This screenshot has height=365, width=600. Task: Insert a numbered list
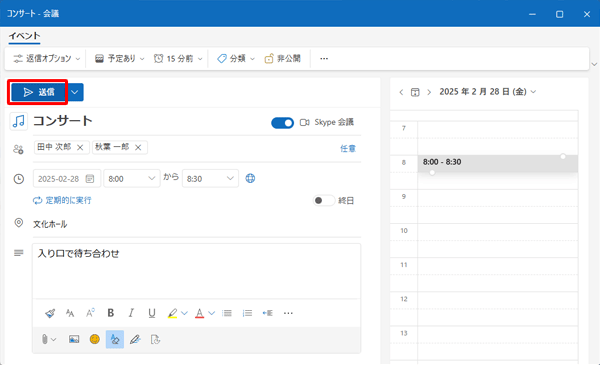pos(247,313)
